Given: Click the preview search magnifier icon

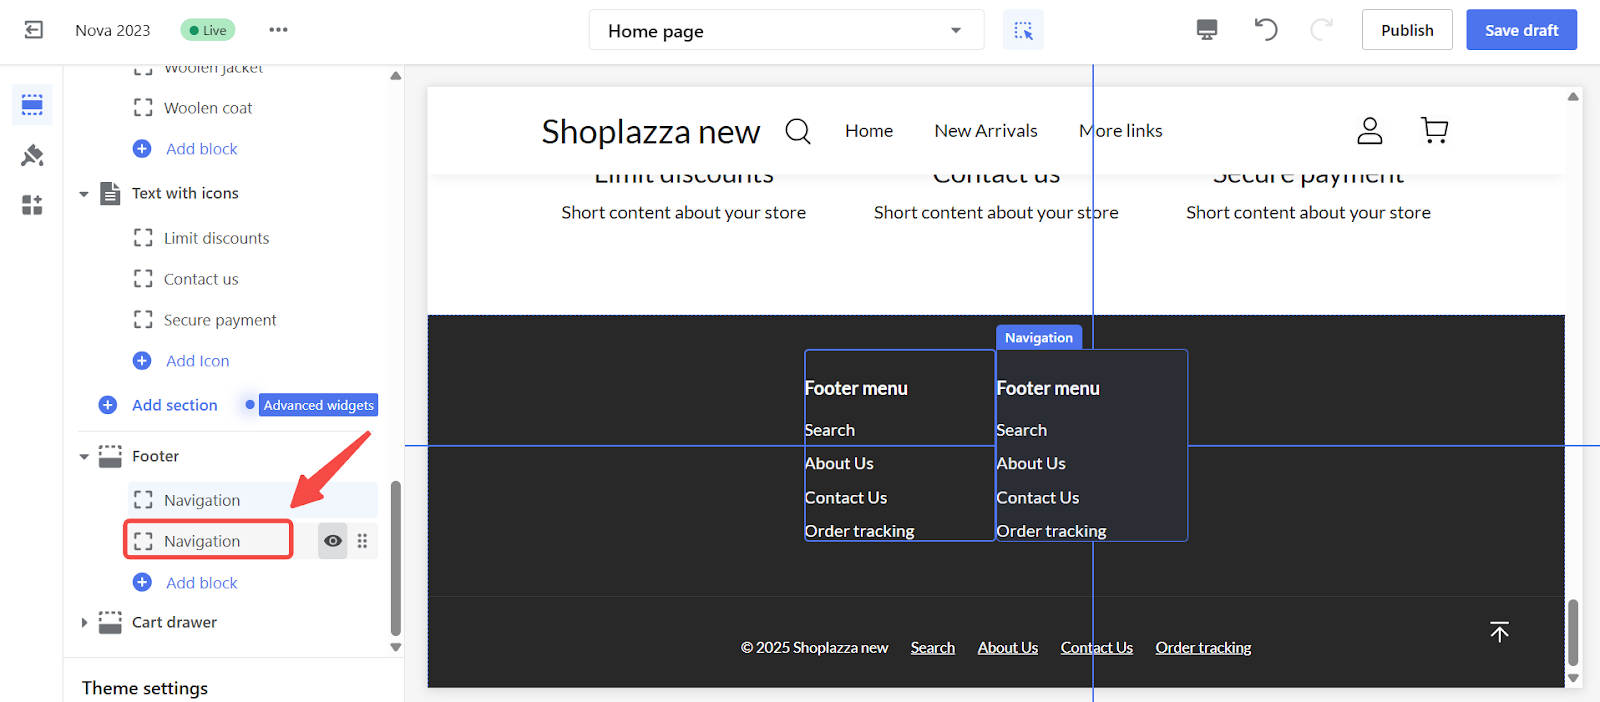Looking at the screenshot, I should coord(798,131).
